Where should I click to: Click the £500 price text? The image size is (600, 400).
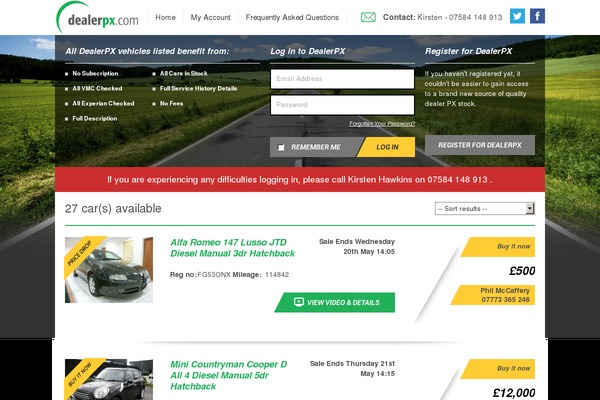click(522, 271)
